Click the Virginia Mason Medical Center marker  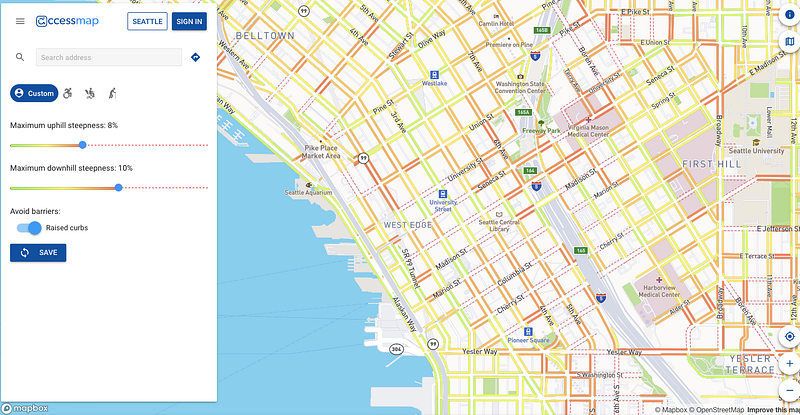coord(588,119)
